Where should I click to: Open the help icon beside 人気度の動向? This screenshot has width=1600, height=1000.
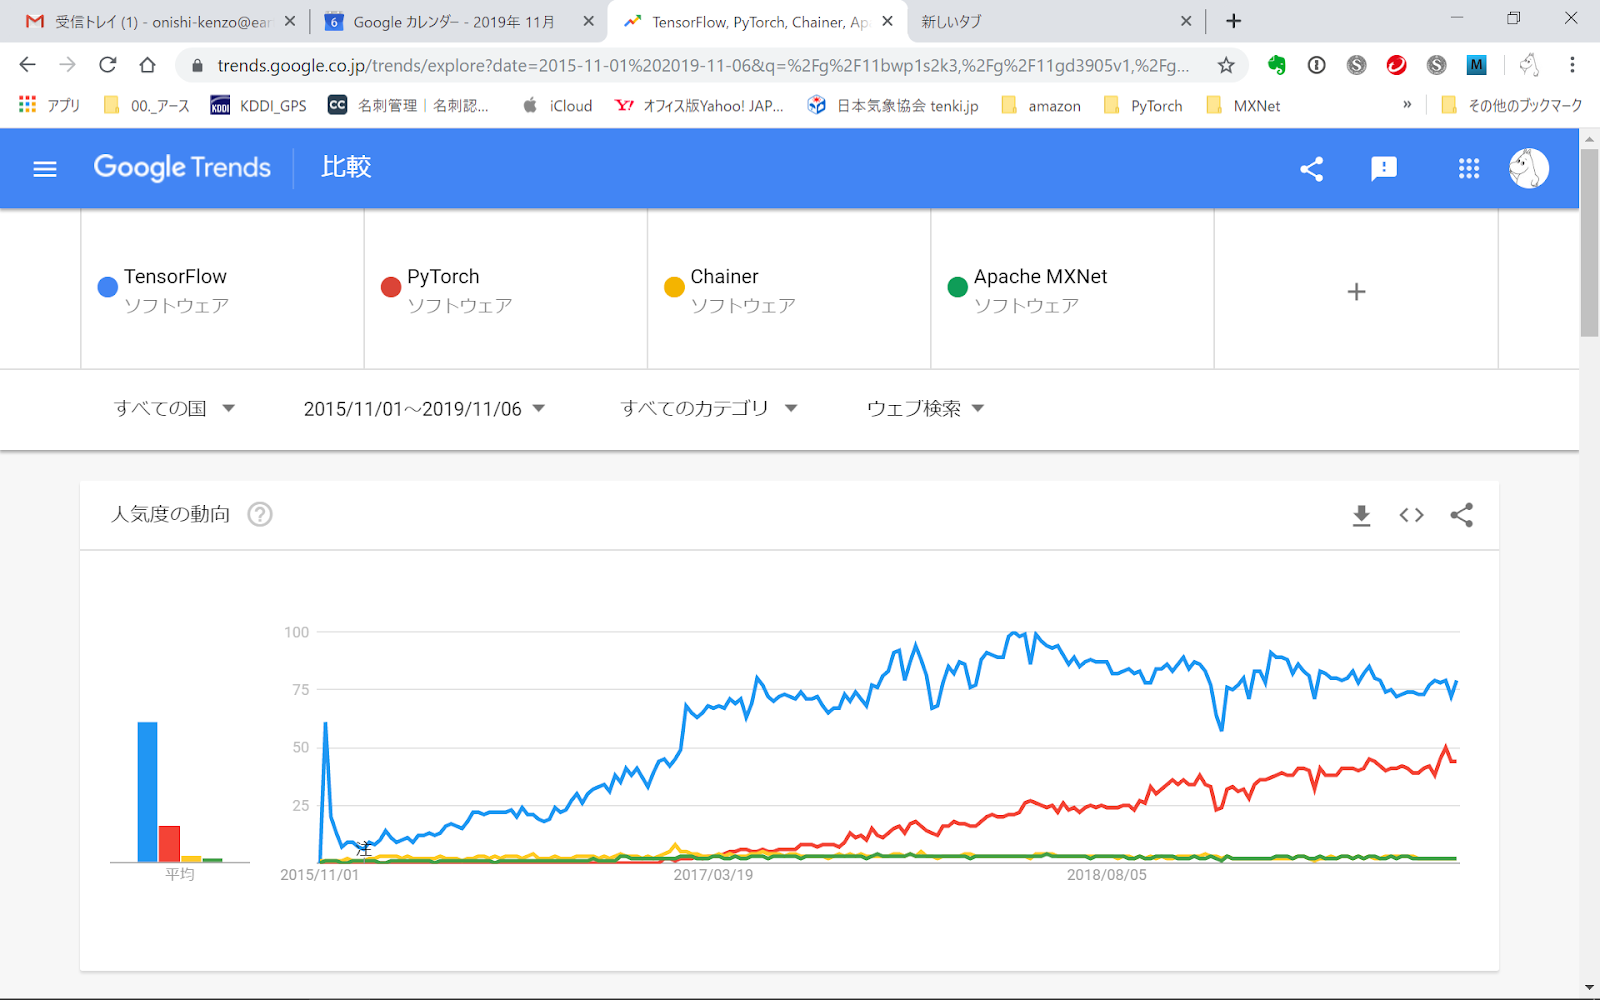(260, 514)
